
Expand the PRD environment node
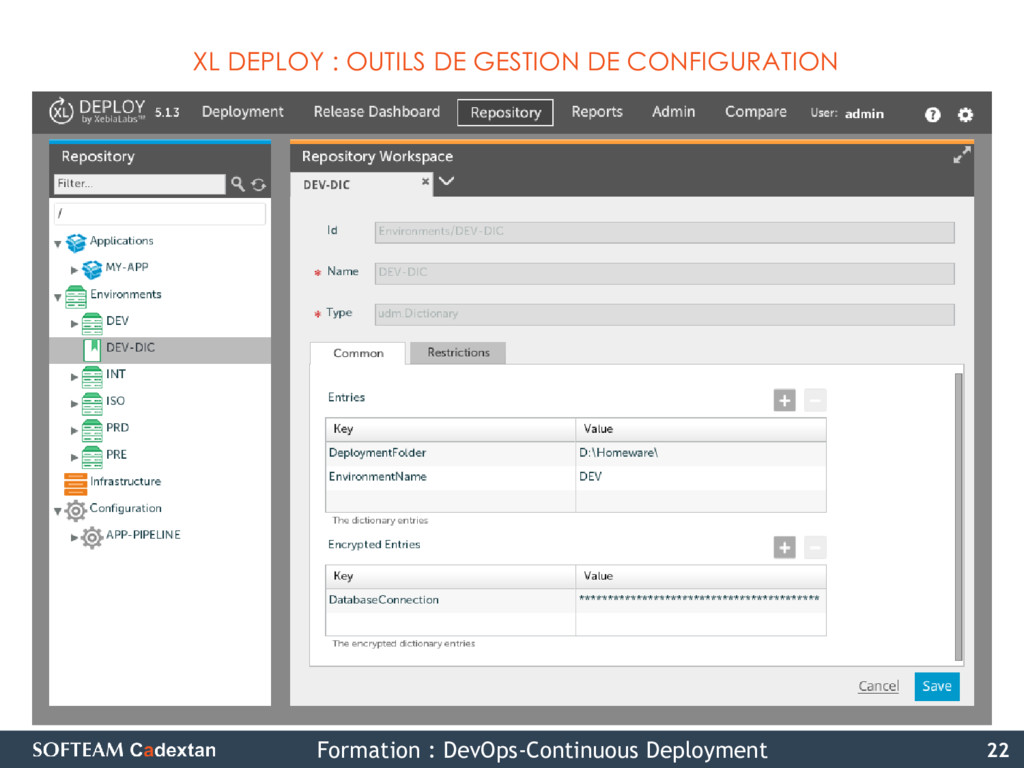(74, 430)
